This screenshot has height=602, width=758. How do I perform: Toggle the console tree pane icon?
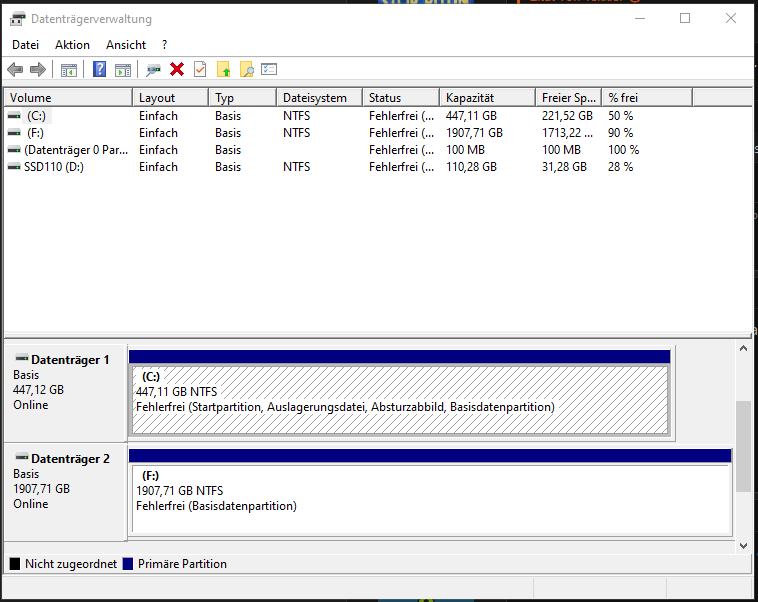(69, 70)
